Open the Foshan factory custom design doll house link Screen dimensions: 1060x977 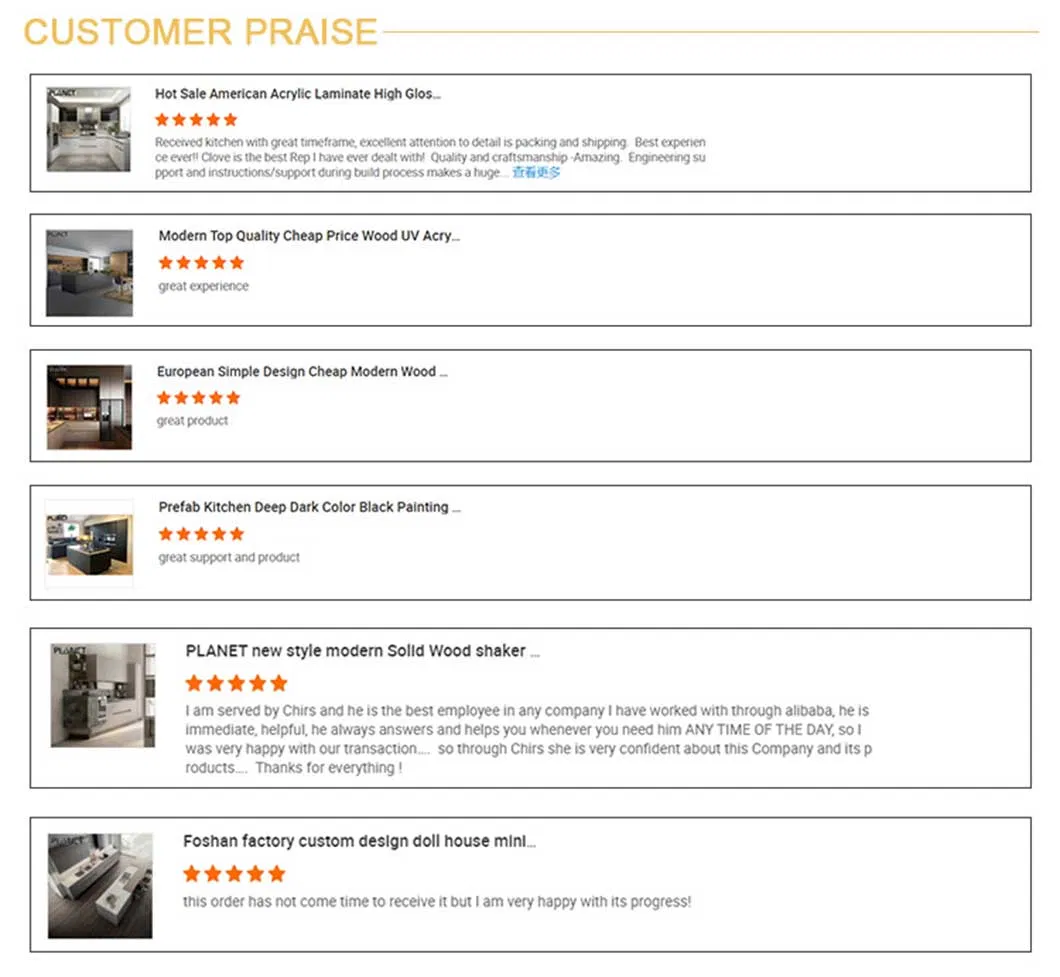tap(359, 842)
